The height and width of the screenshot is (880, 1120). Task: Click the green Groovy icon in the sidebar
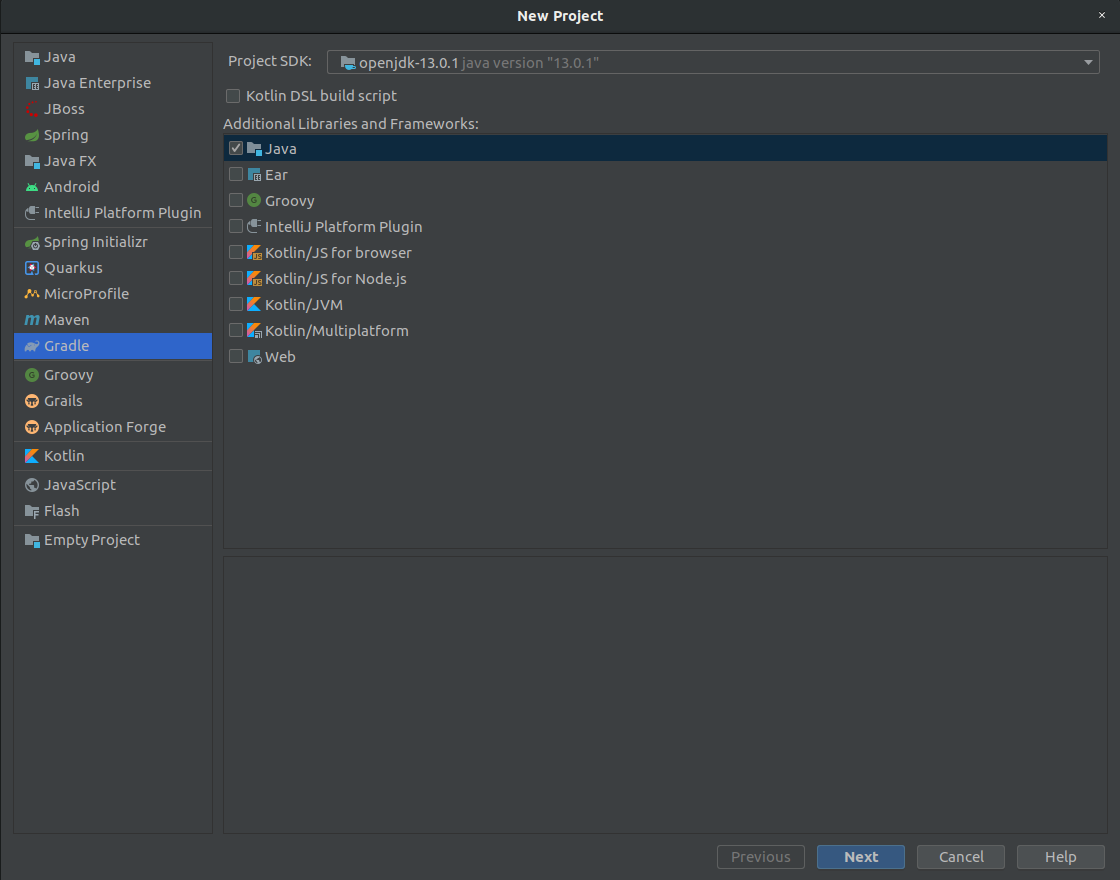click(32, 375)
